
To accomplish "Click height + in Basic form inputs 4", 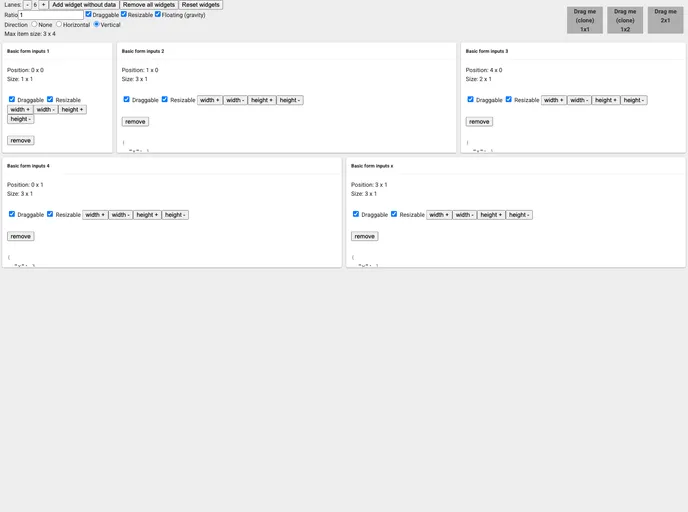I will pos(147,215).
